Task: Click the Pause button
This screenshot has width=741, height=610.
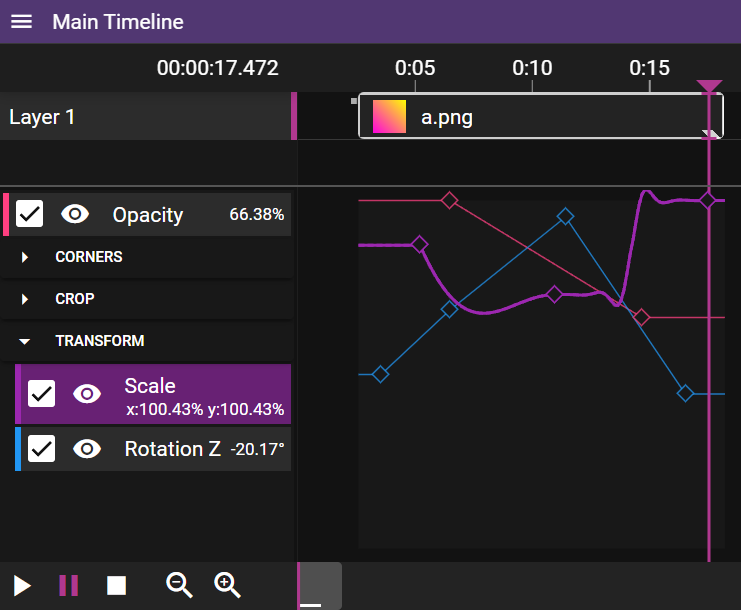Action: click(x=69, y=585)
